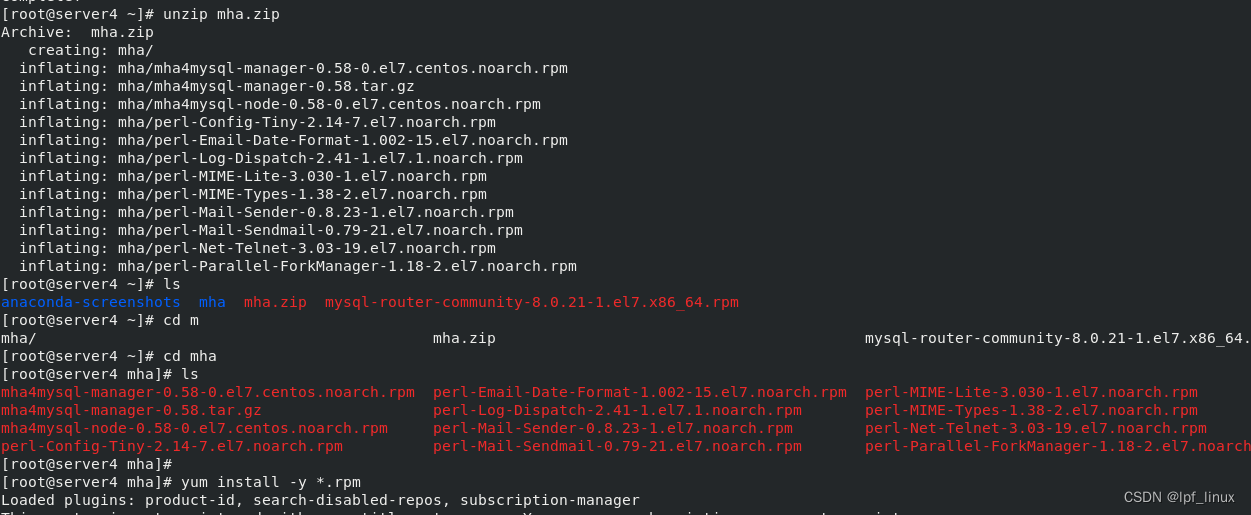Screen dimensions: 1251x515
Task: Select red mha4mysql-node rpm in ls listing
Action: click(194, 428)
